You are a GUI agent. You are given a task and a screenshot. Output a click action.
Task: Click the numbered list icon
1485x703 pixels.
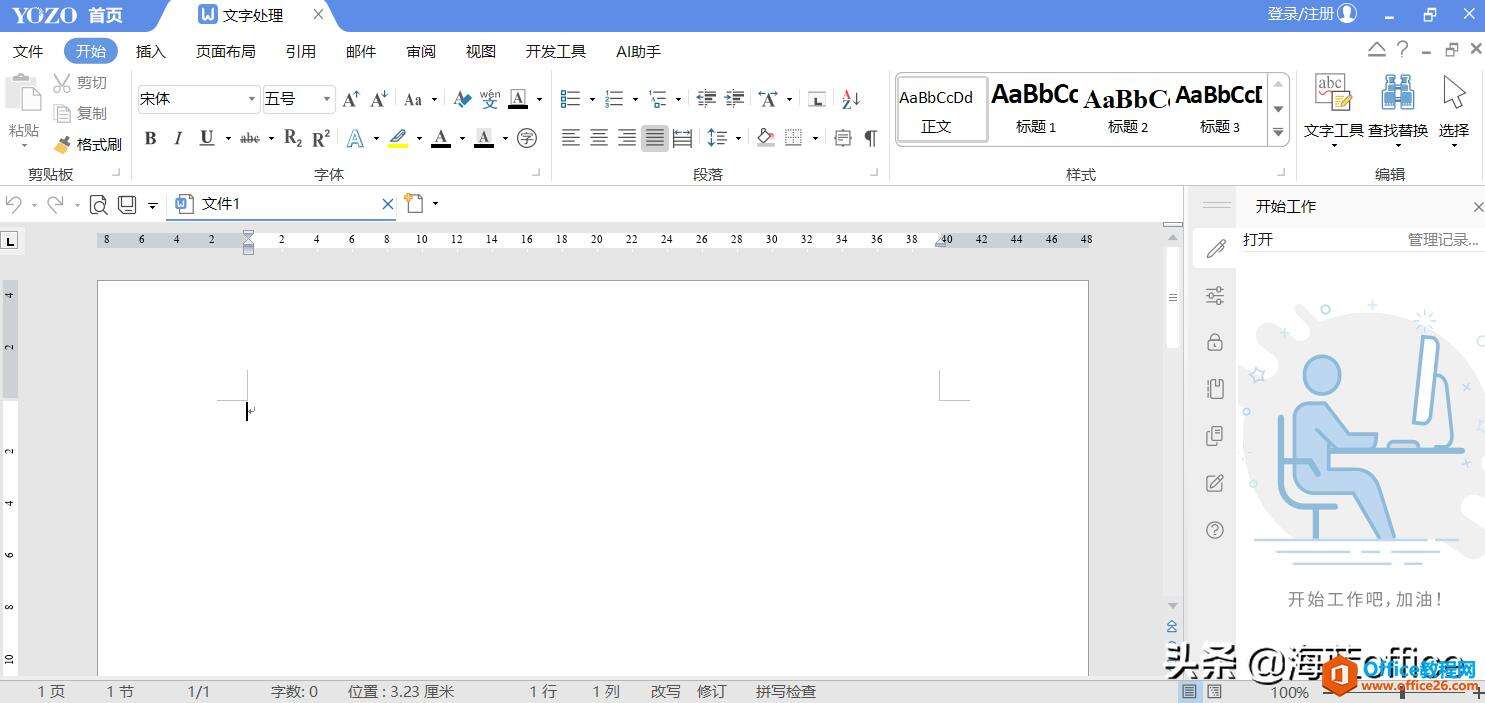[x=614, y=99]
